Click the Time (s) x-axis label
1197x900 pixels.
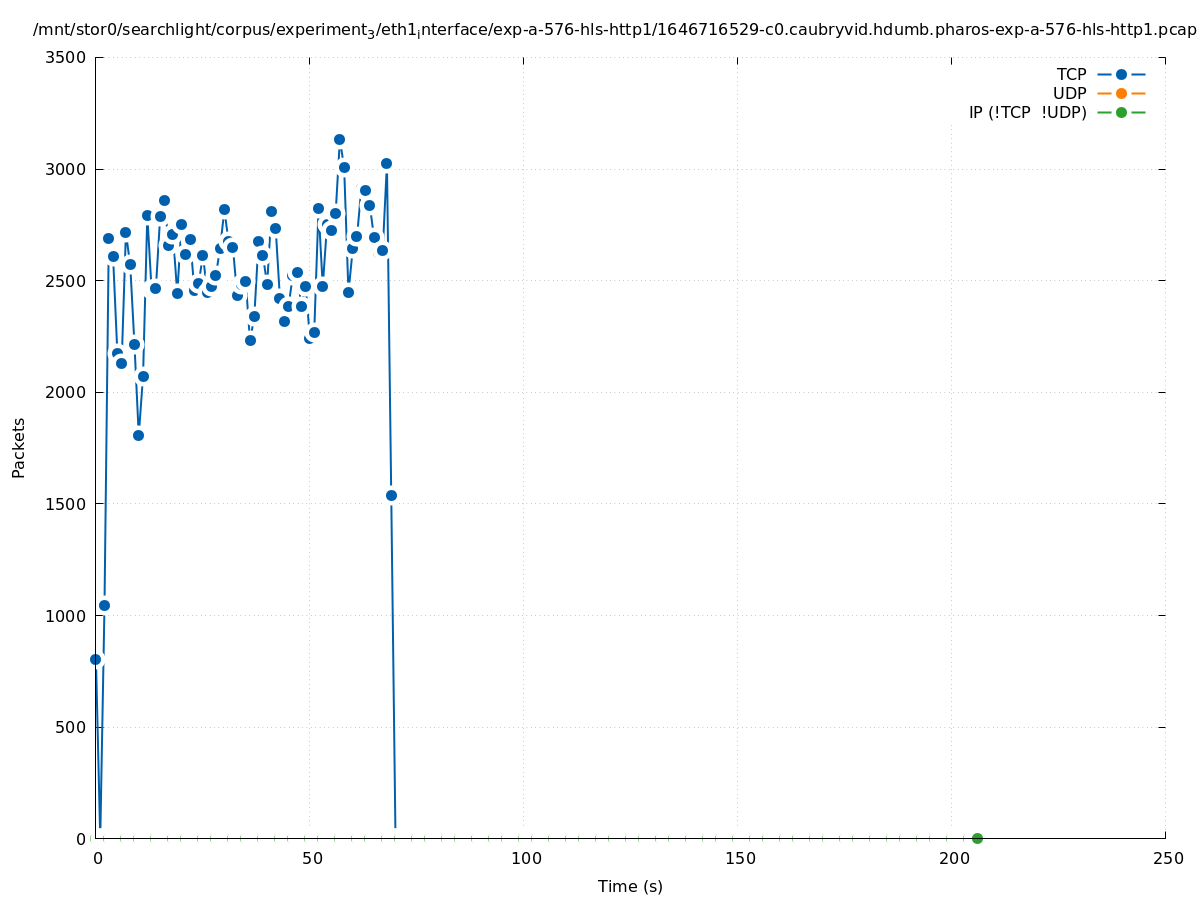630,886
